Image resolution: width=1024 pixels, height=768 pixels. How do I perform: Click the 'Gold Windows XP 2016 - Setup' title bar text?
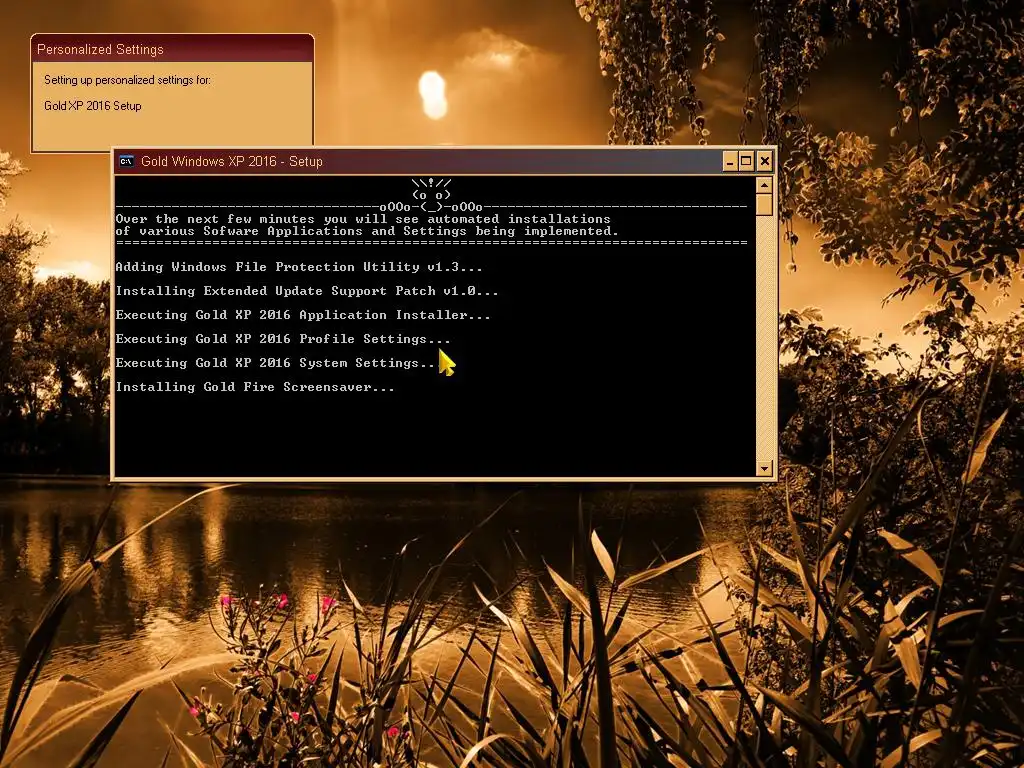click(x=232, y=161)
